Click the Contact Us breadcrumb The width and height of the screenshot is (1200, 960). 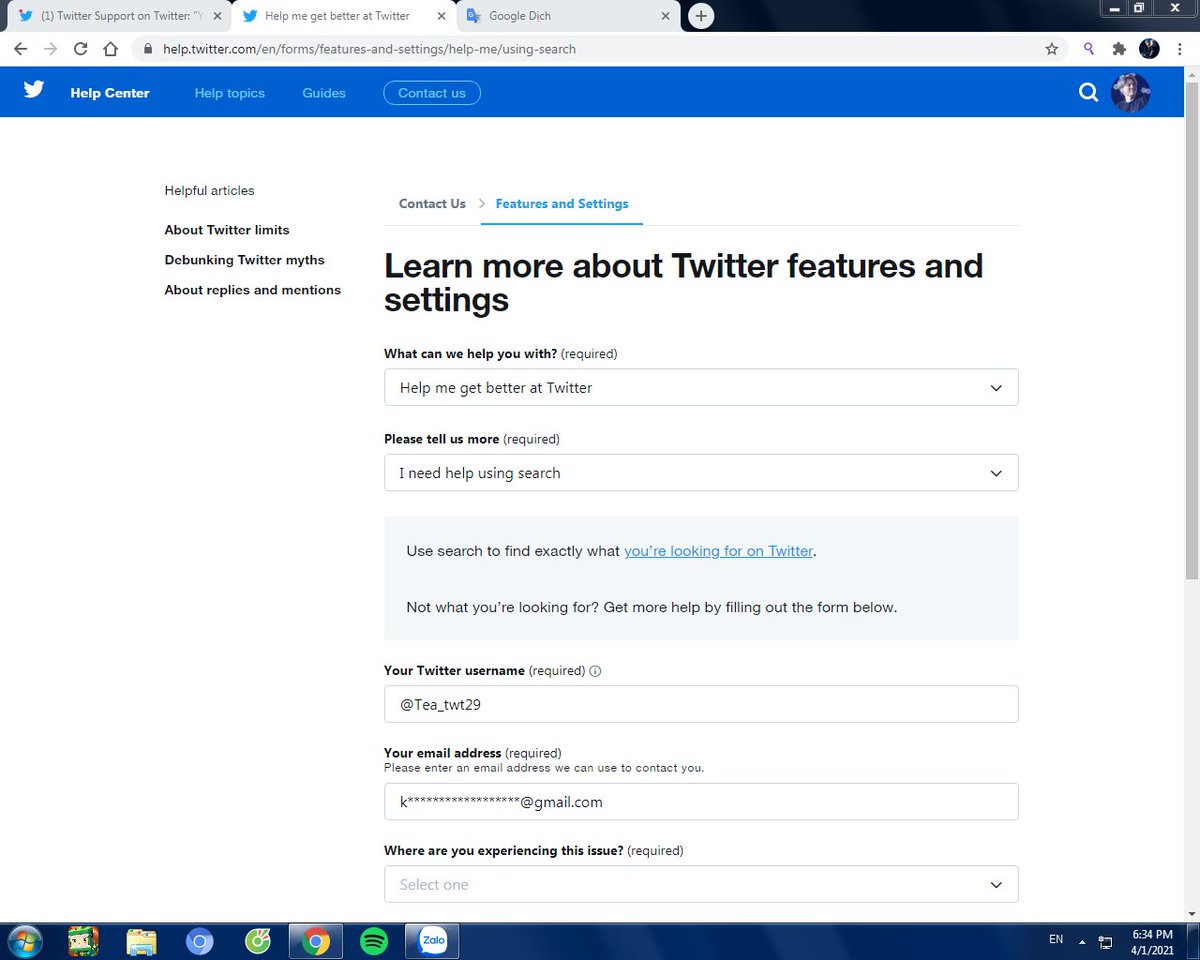coord(432,203)
